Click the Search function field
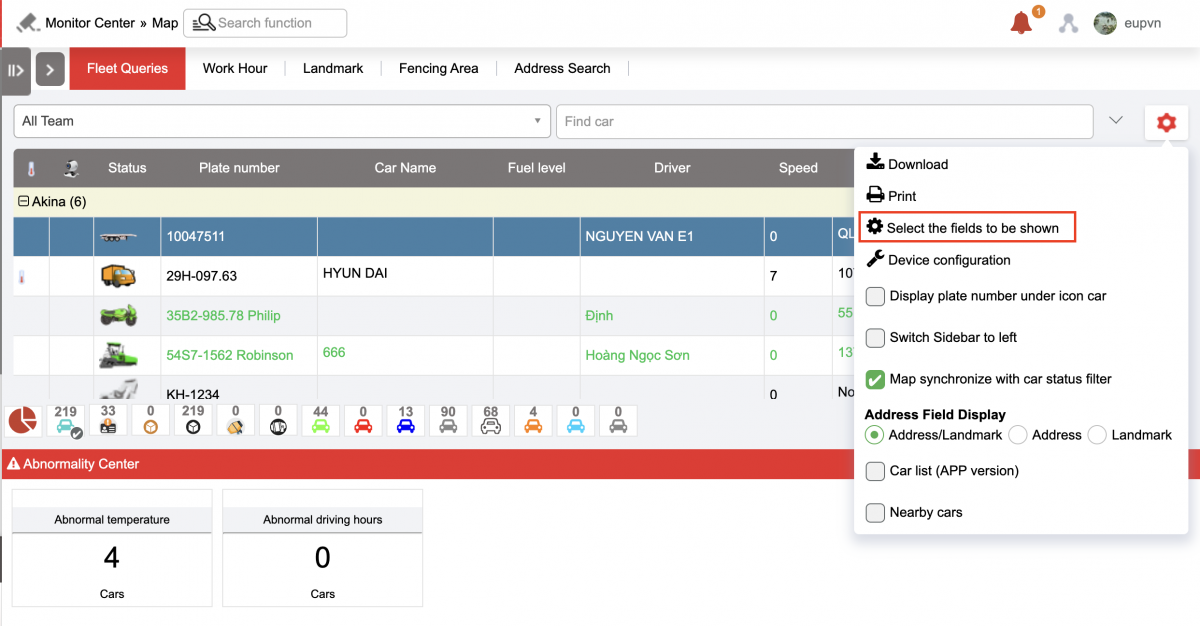1200x626 pixels. click(x=267, y=23)
